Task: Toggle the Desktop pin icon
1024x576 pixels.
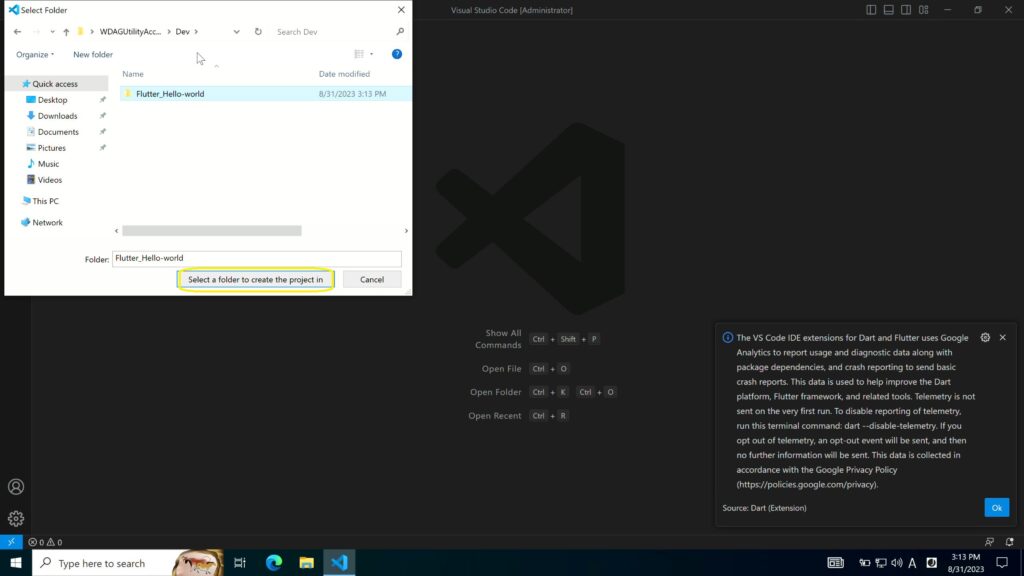Action: click(103, 100)
